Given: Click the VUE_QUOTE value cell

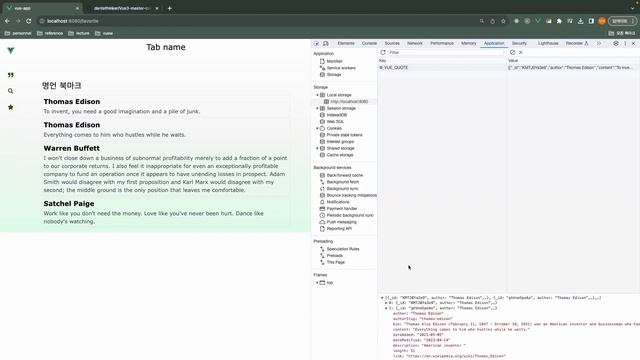Looking at the screenshot, I should click(x=573, y=68).
